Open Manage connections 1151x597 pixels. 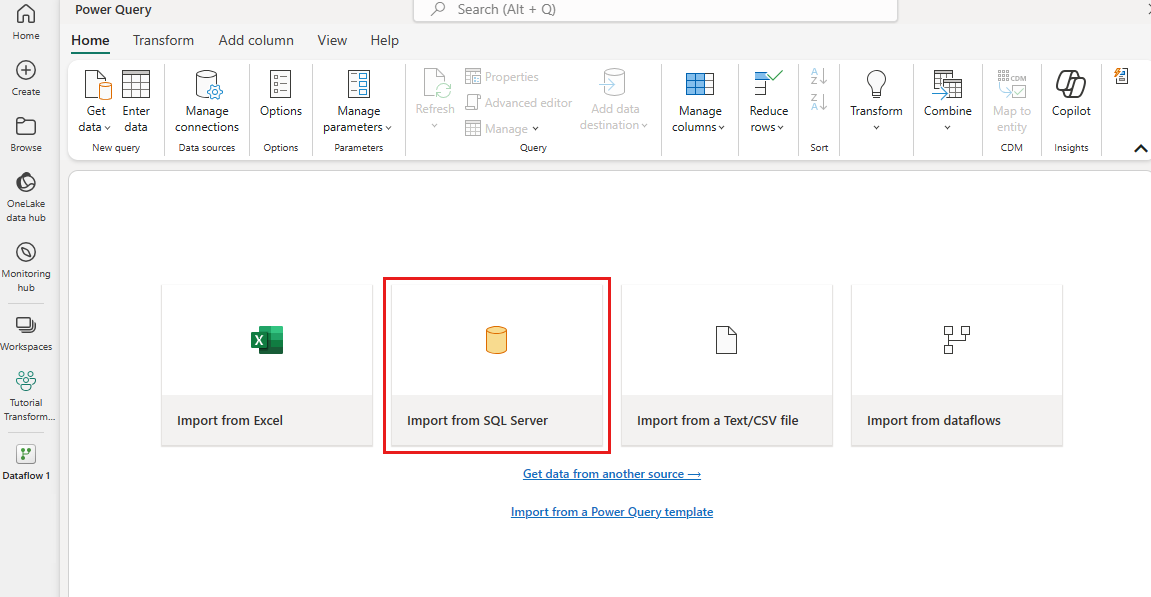(x=207, y=101)
